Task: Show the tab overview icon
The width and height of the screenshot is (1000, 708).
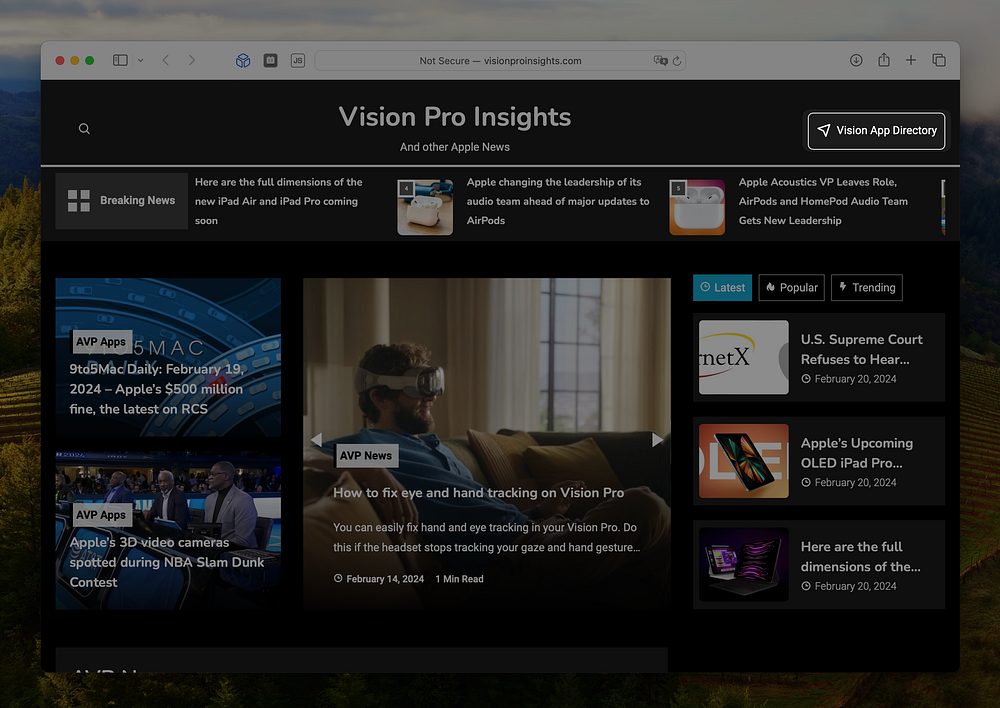Action: pyautogui.click(x=939, y=60)
